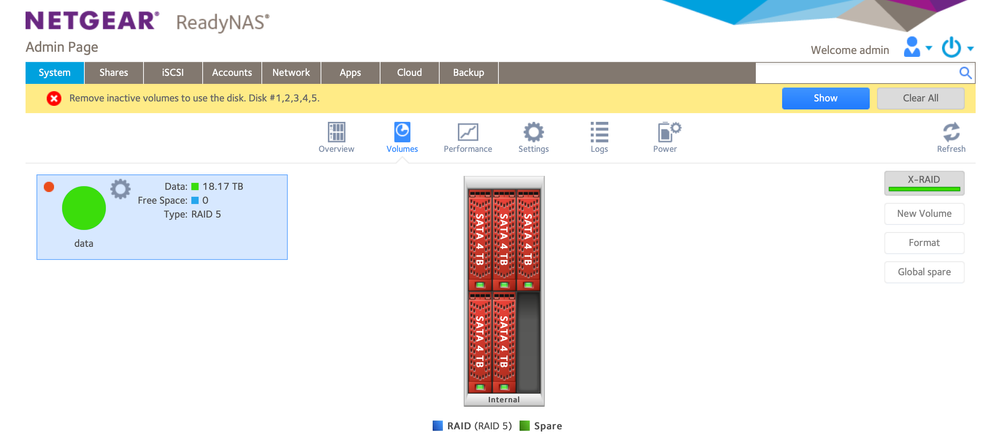The height and width of the screenshot is (438, 999).
Task: Click the '18.17 TB' data value
Action: (x=223, y=187)
